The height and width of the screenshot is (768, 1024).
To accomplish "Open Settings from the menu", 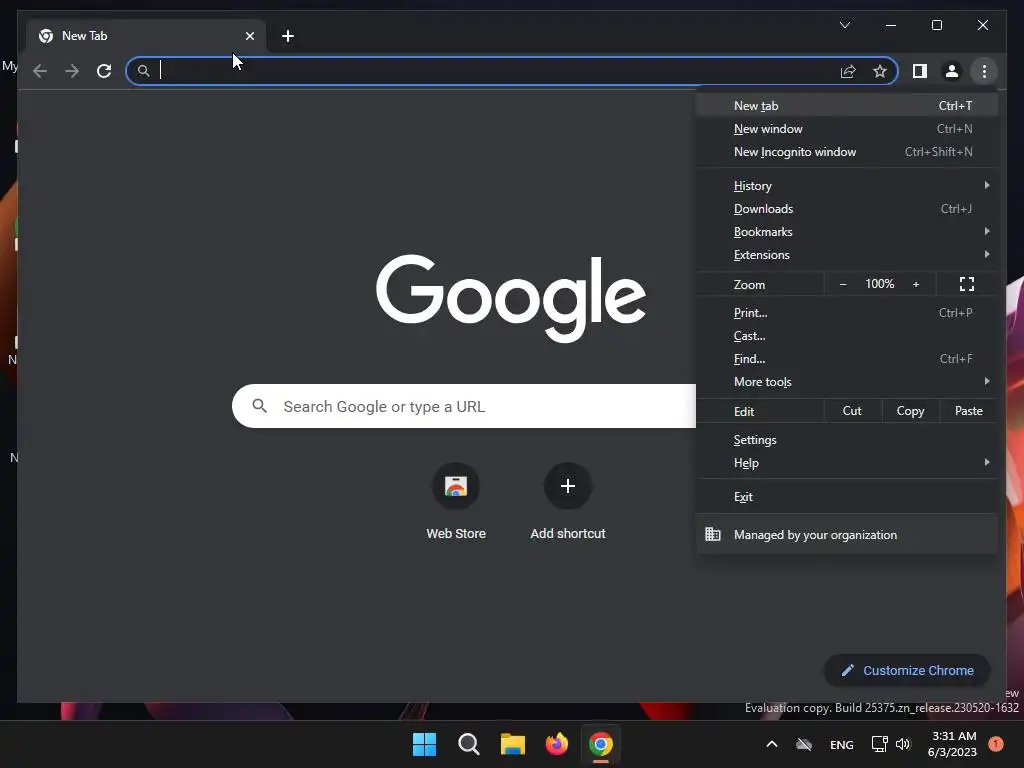I will (x=846, y=440).
